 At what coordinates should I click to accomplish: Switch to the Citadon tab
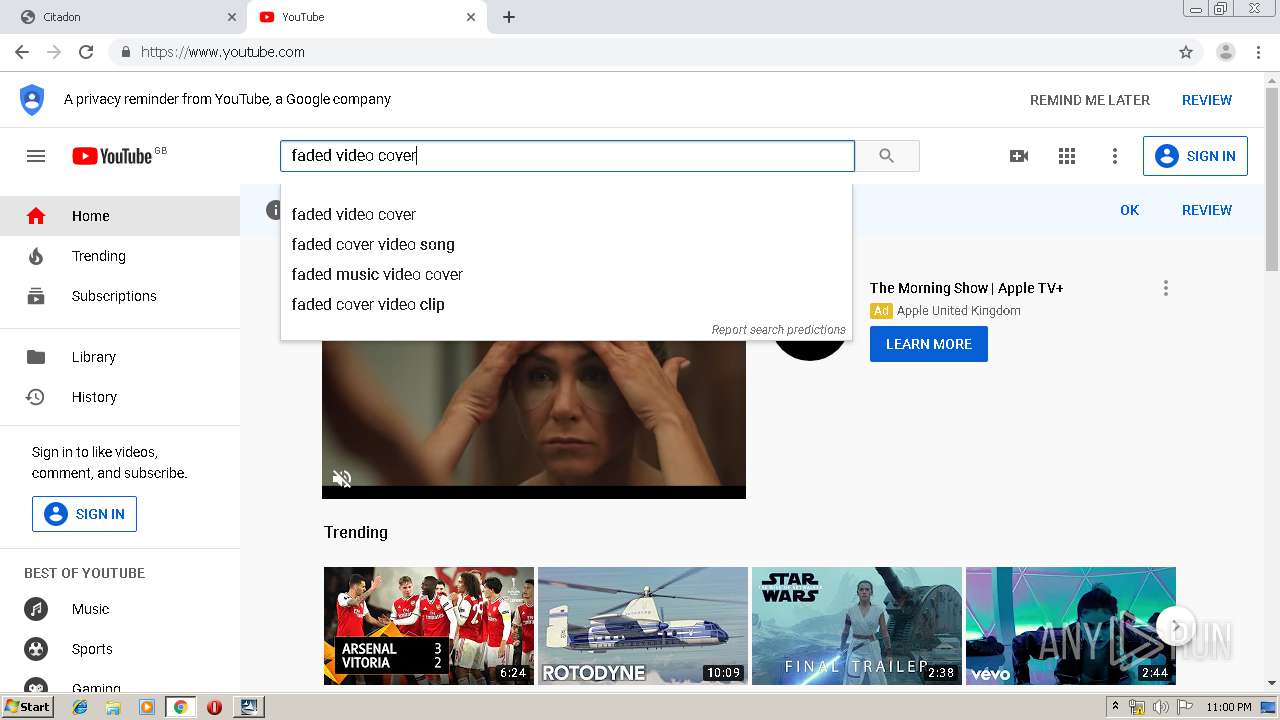pyautogui.click(x=123, y=17)
